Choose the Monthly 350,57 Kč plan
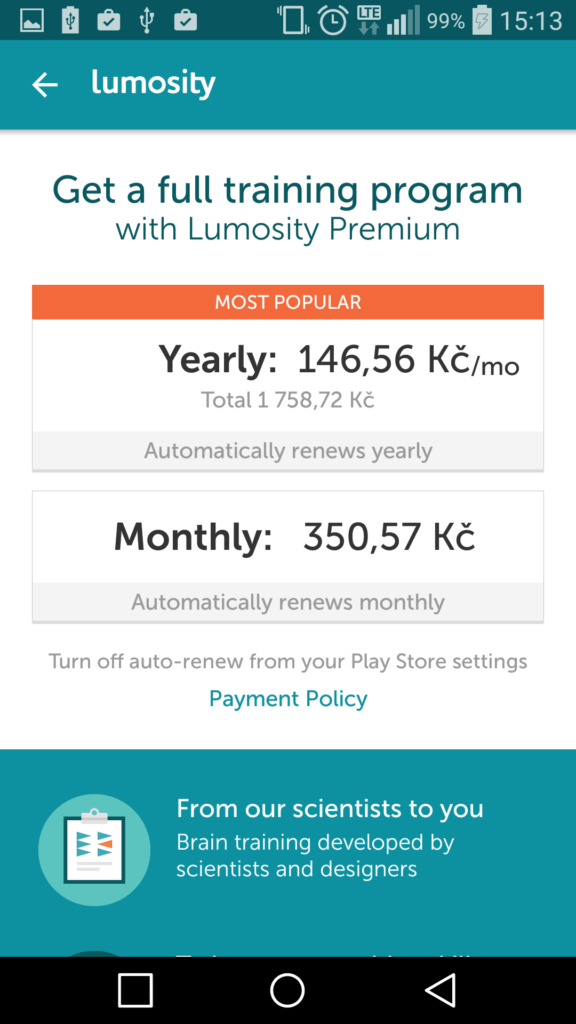This screenshot has height=1024, width=576. (x=288, y=556)
